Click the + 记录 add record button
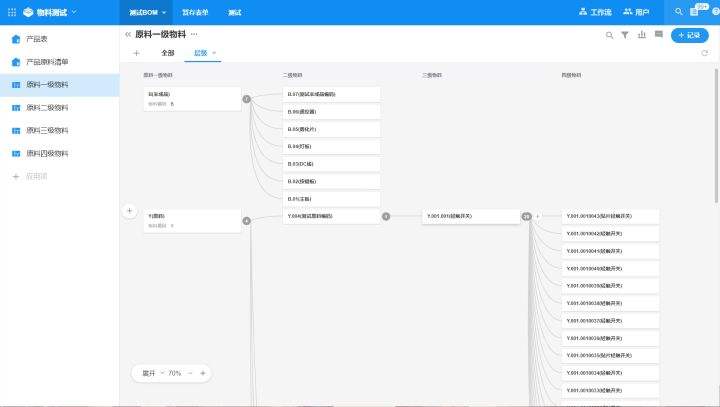This screenshot has height=407, width=720. pyautogui.click(x=690, y=35)
